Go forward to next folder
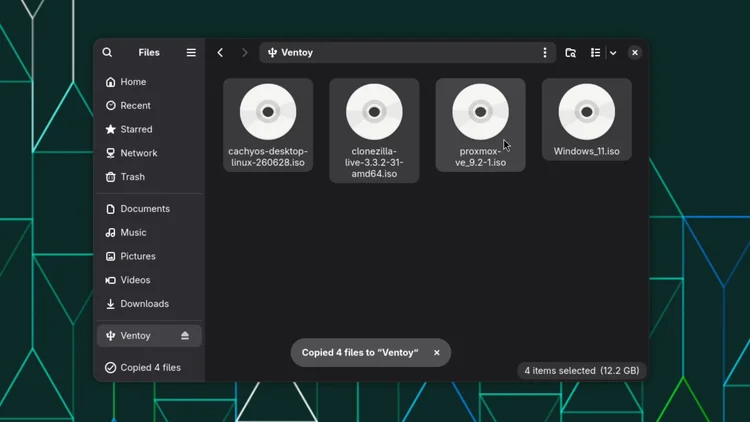750x422 pixels. [244, 53]
